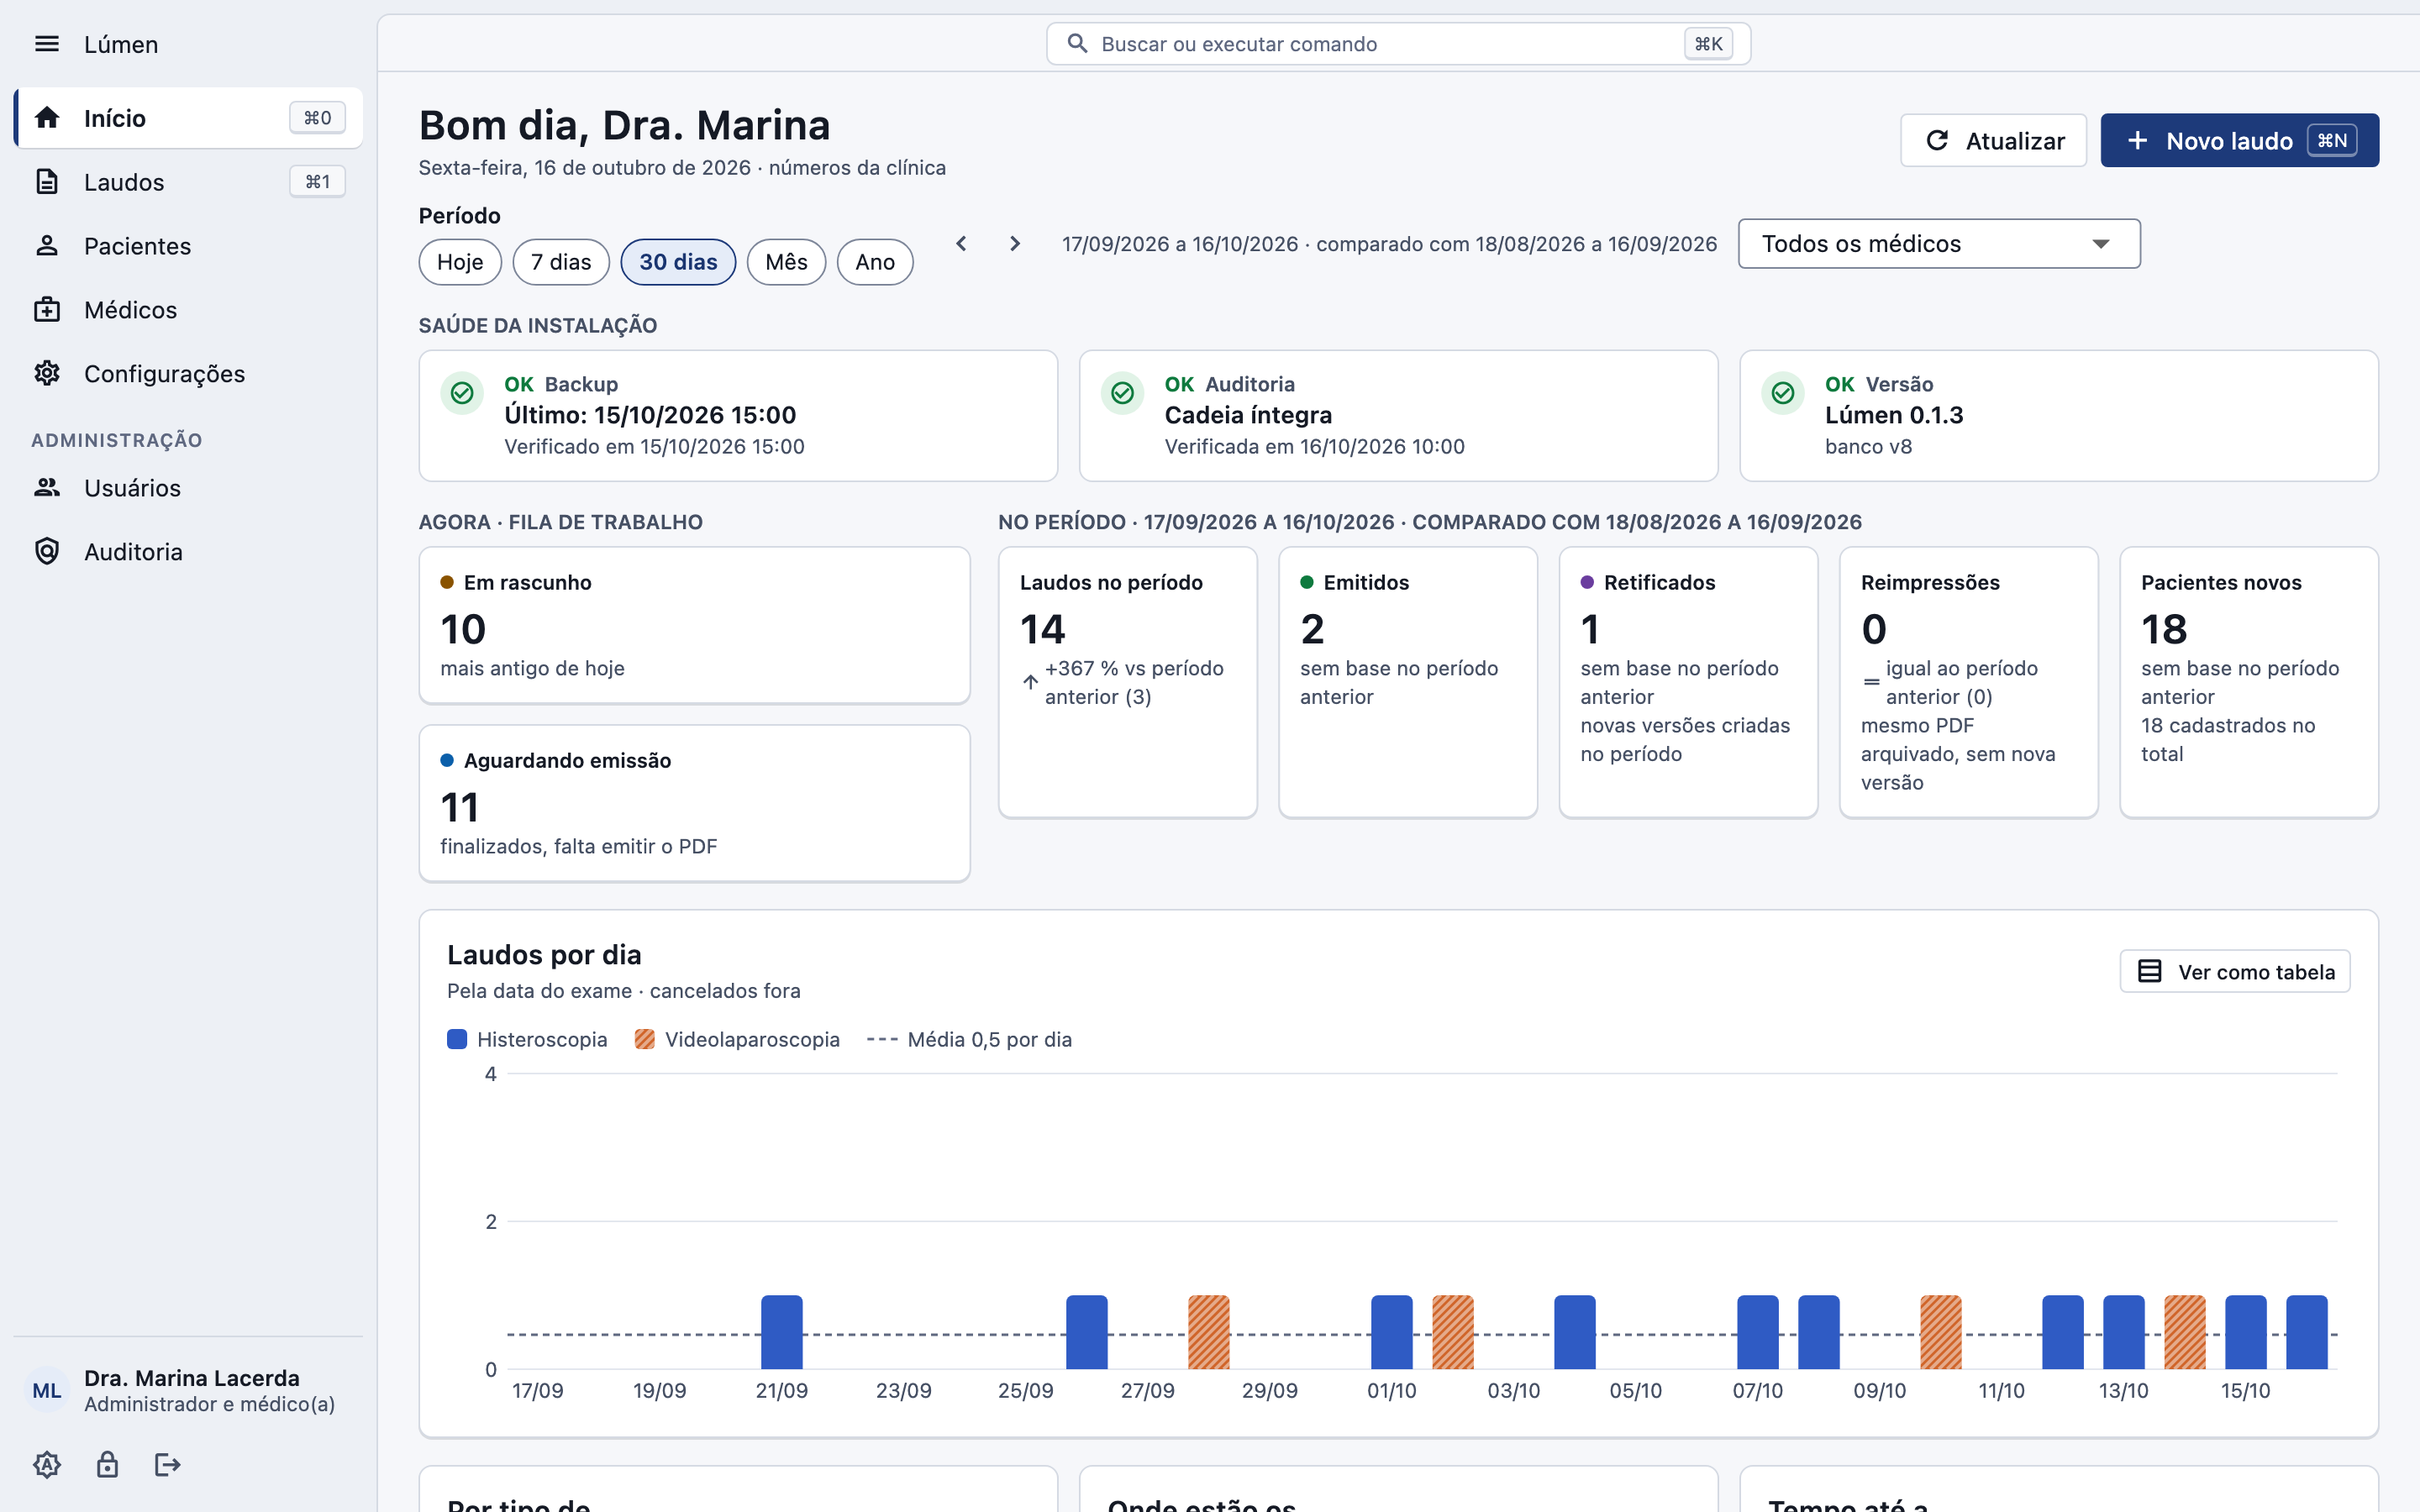
Task: Open the Em rascunho card
Action: 694,625
